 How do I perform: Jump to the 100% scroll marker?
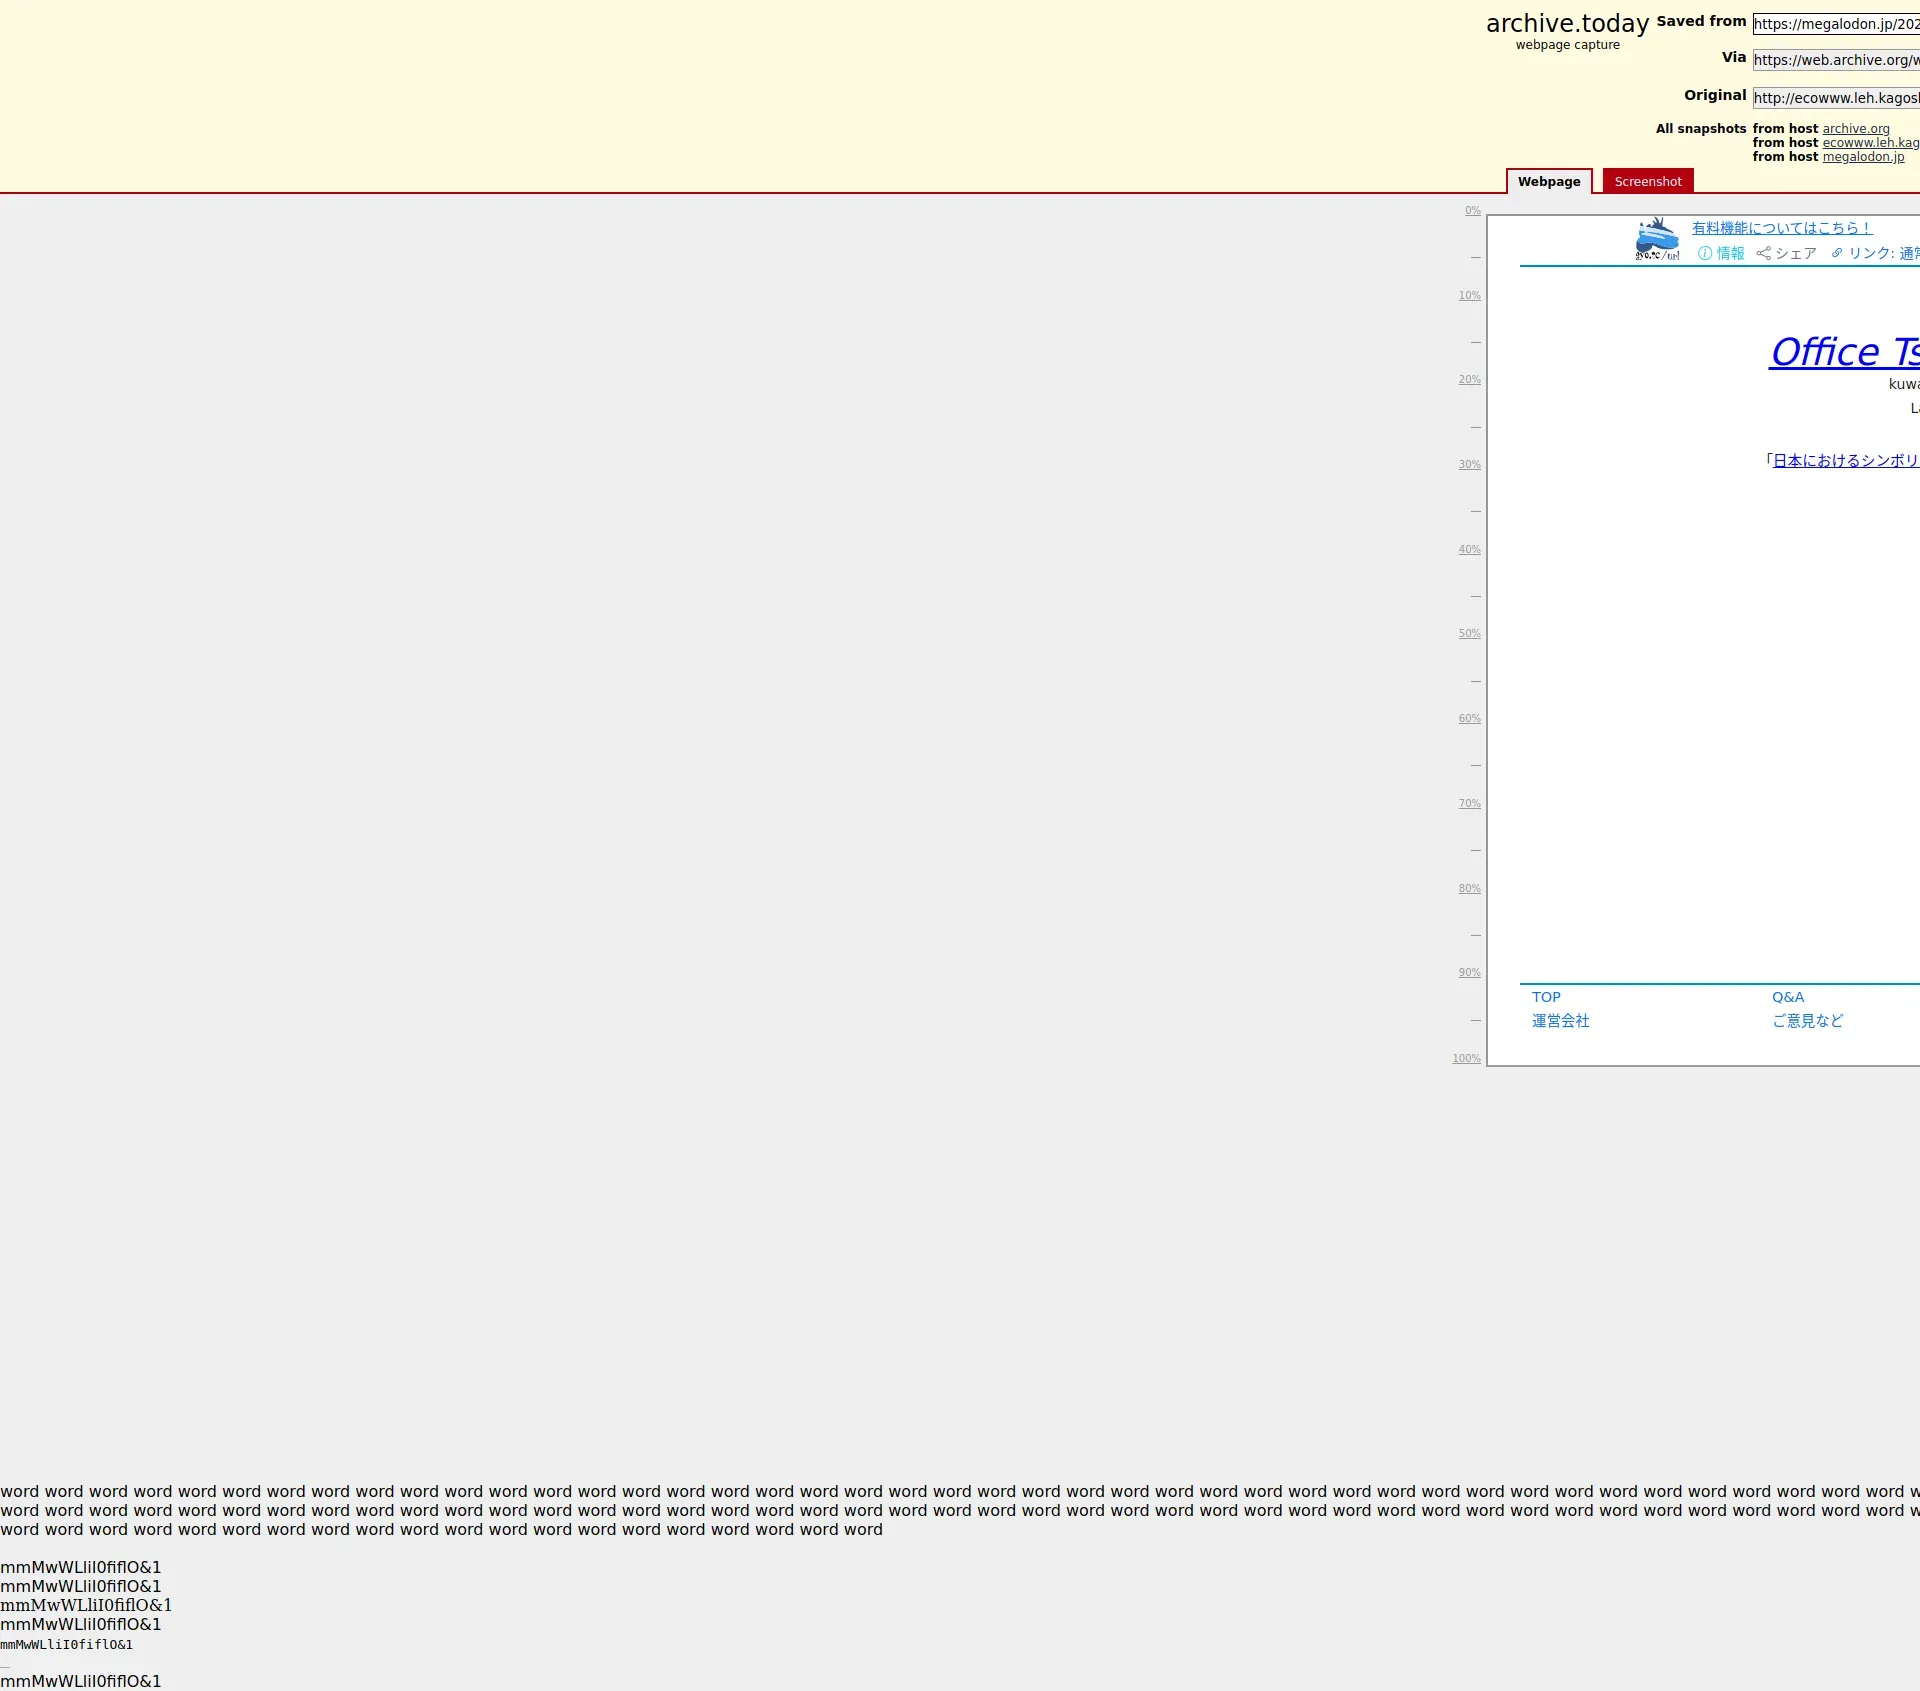[x=1466, y=1058]
